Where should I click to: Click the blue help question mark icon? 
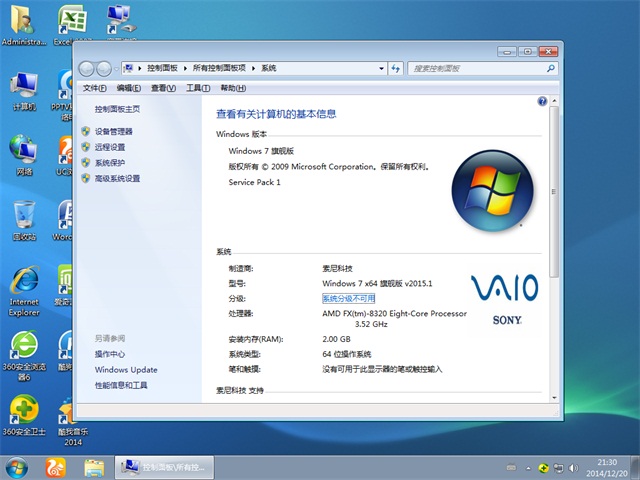click(x=541, y=101)
